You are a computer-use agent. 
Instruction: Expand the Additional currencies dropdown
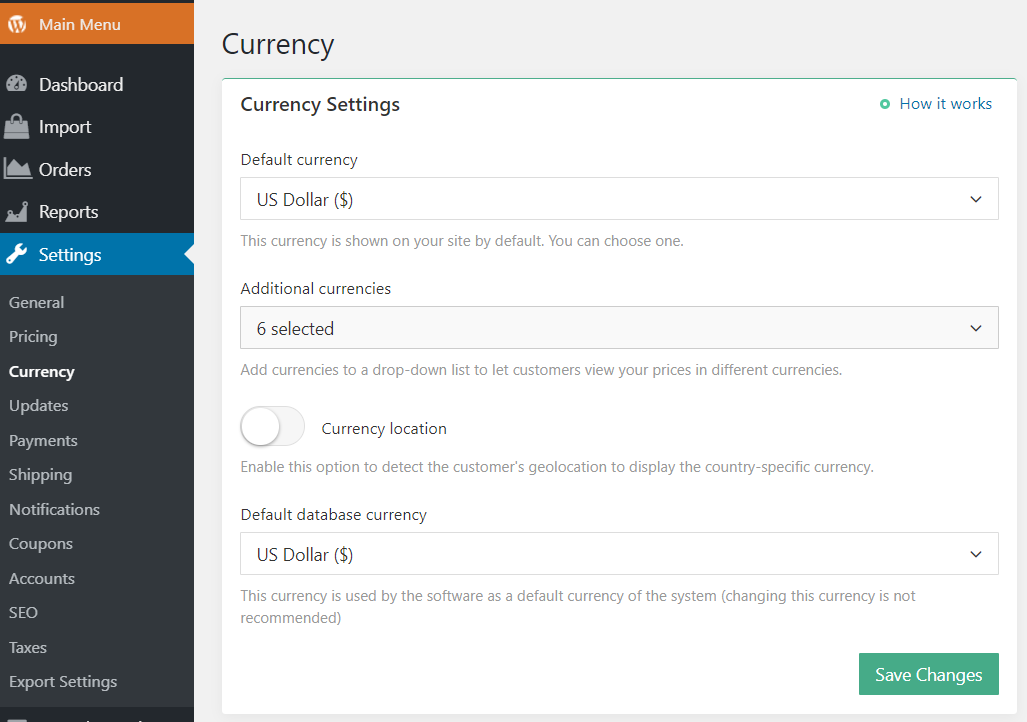tap(619, 328)
